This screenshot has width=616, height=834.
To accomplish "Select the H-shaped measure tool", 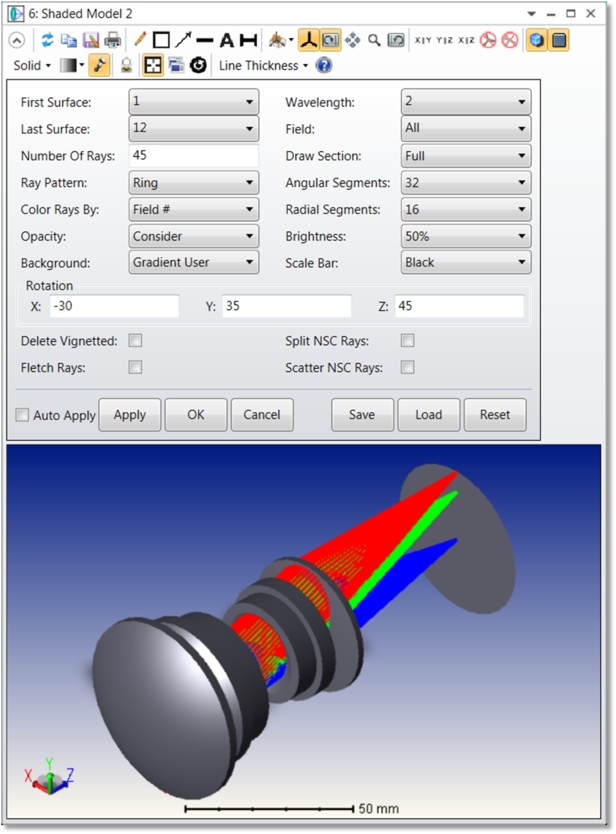I will pyautogui.click(x=248, y=40).
